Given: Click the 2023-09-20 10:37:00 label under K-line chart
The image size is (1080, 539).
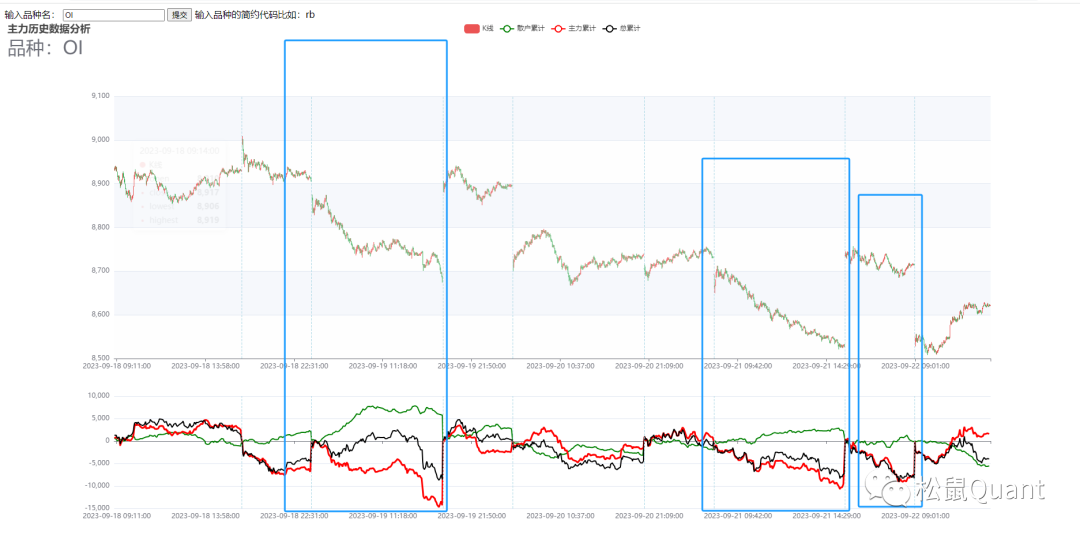Looking at the screenshot, I should click(x=560, y=366).
